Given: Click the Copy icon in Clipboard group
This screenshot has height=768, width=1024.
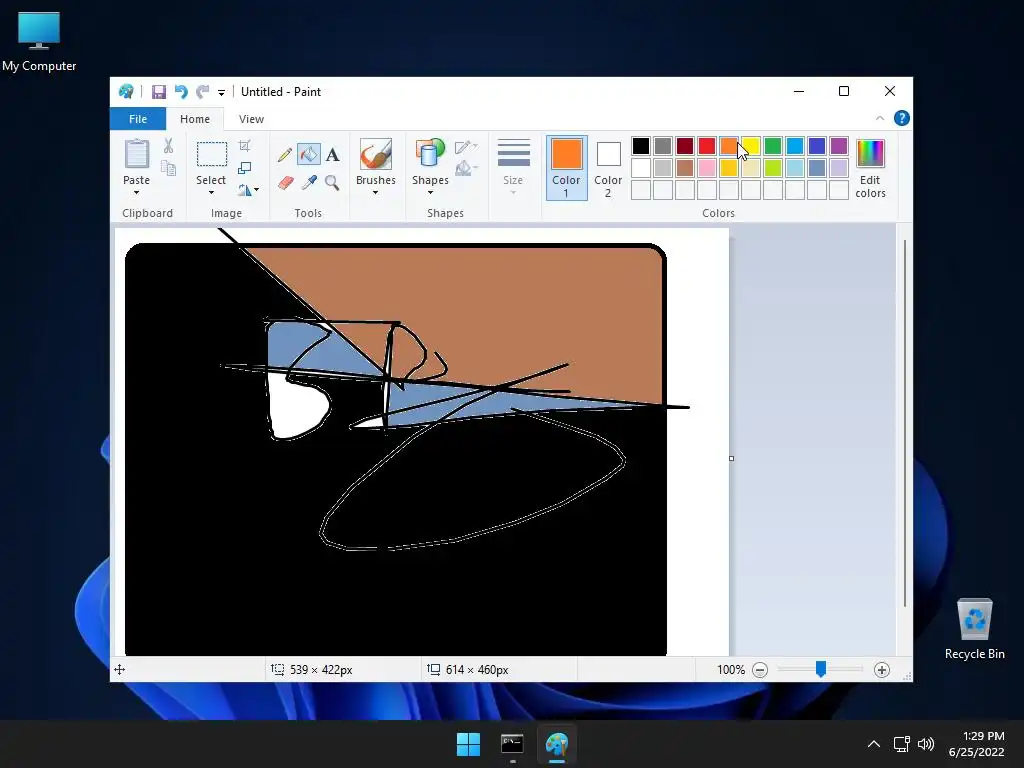Looking at the screenshot, I should pyautogui.click(x=168, y=168).
